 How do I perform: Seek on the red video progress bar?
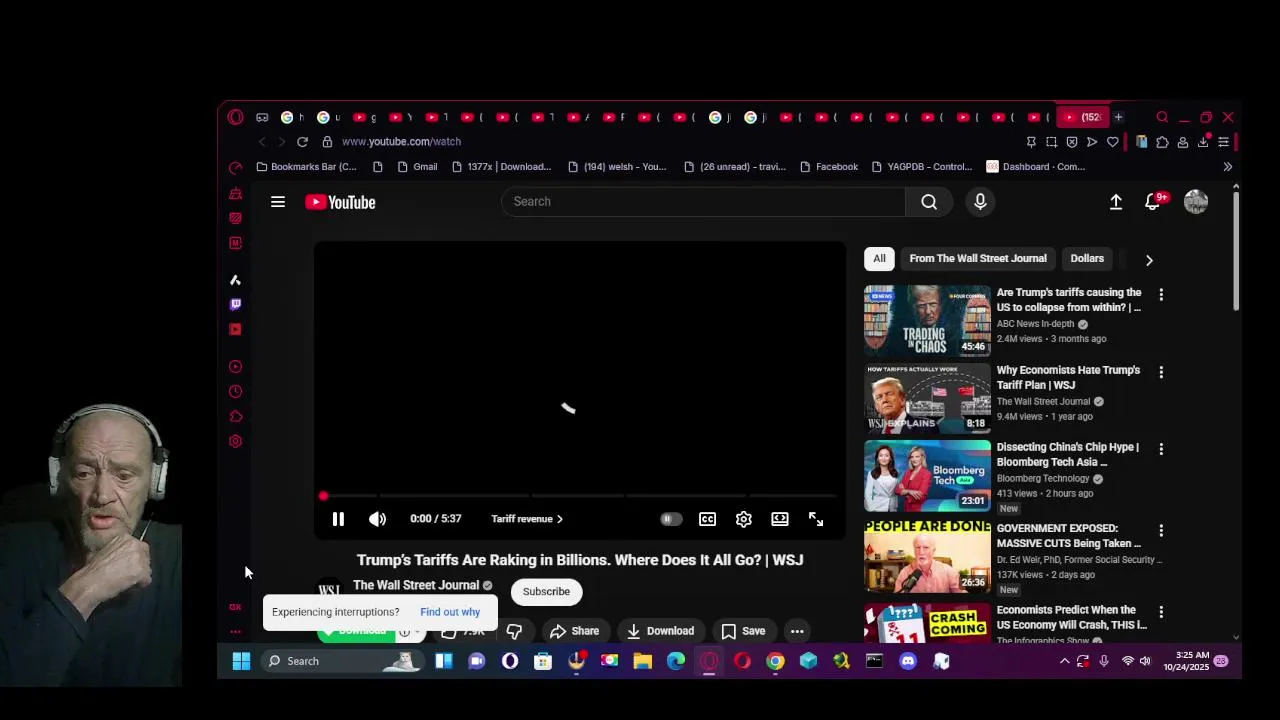[580, 496]
